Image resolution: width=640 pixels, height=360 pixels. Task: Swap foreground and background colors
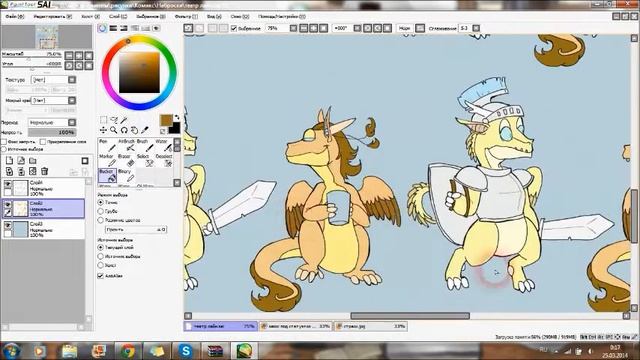[176, 118]
